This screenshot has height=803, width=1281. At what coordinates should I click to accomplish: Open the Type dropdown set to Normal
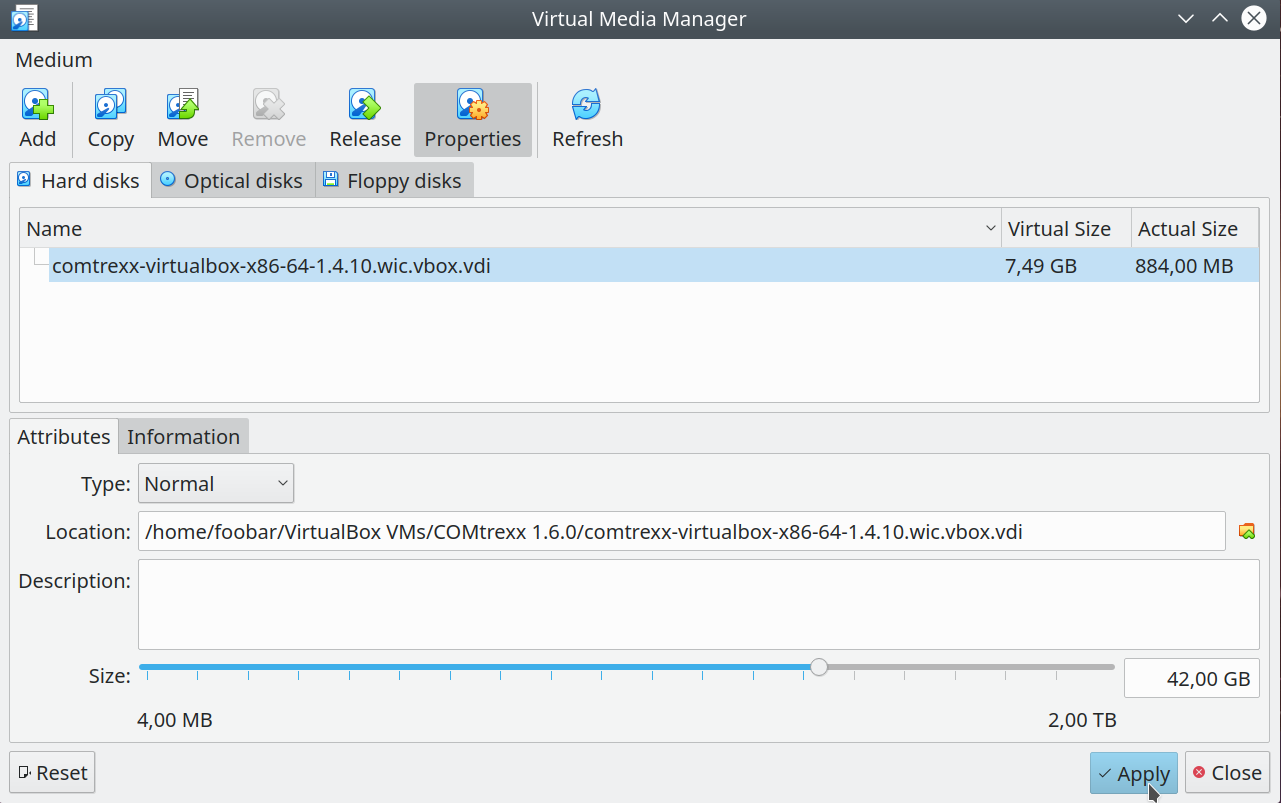click(x=216, y=484)
